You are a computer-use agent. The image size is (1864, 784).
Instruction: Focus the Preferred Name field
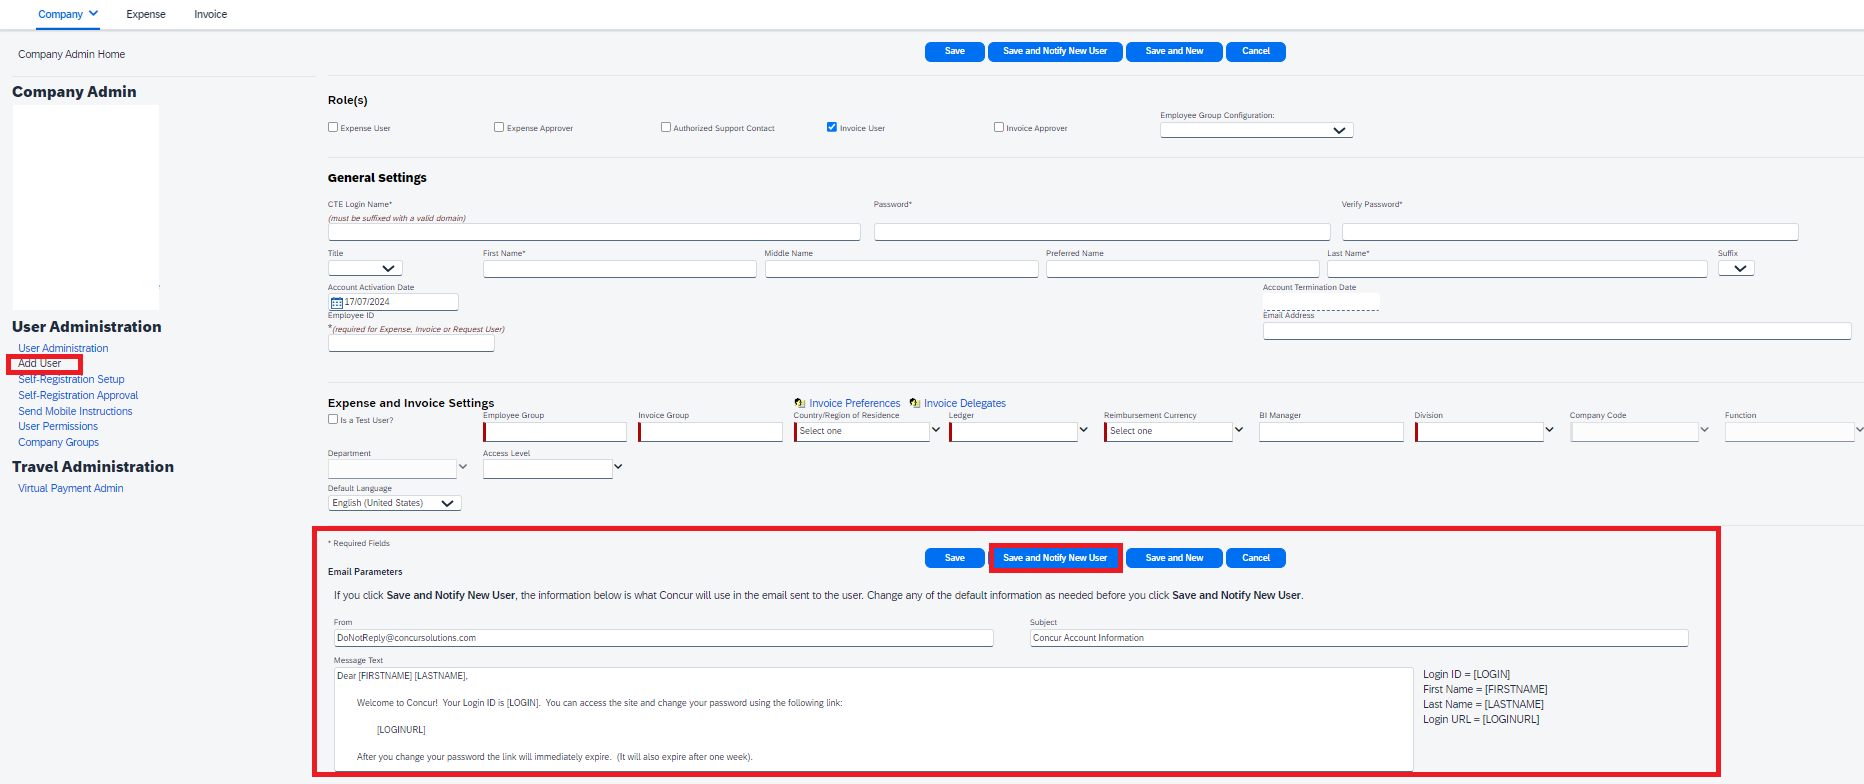click(x=1183, y=269)
